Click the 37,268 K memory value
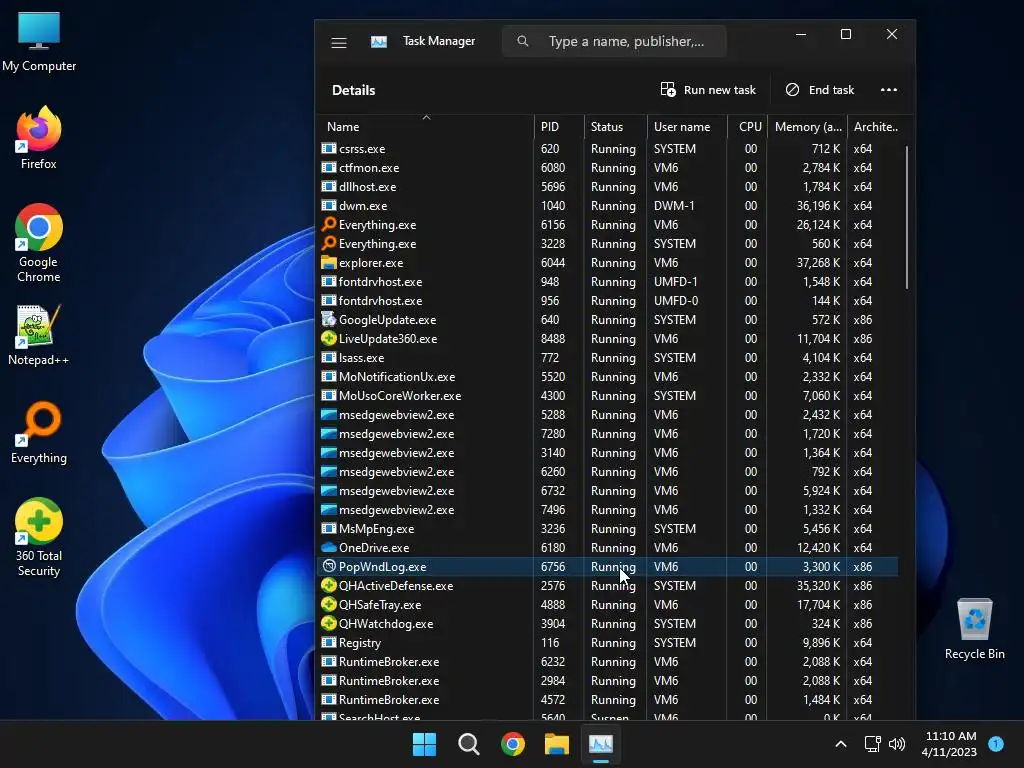 coord(818,263)
